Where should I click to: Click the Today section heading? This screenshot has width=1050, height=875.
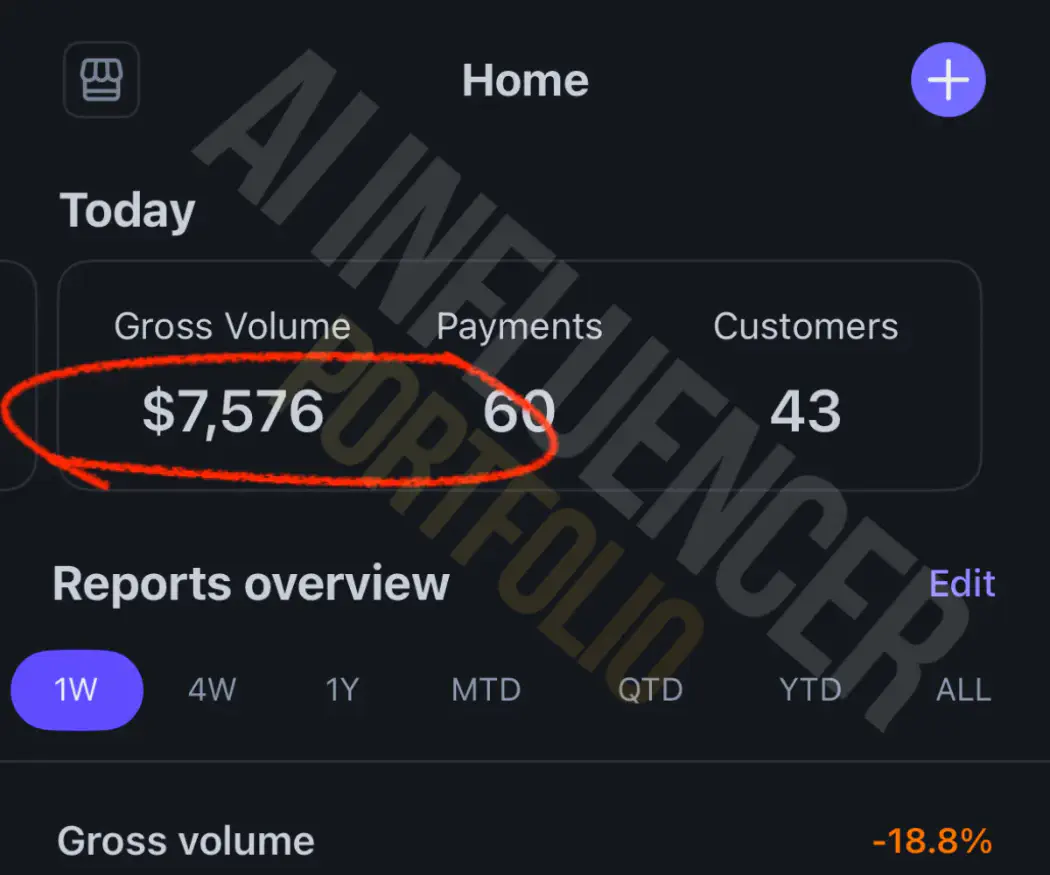pos(127,211)
